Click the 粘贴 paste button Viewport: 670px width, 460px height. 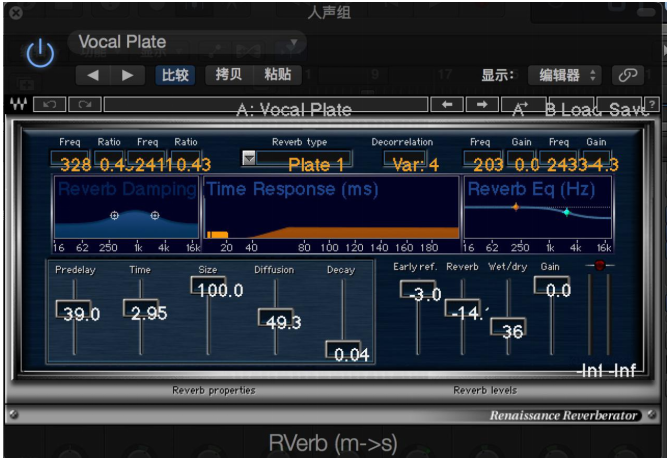pyautogui.click(x=277, y=75)
